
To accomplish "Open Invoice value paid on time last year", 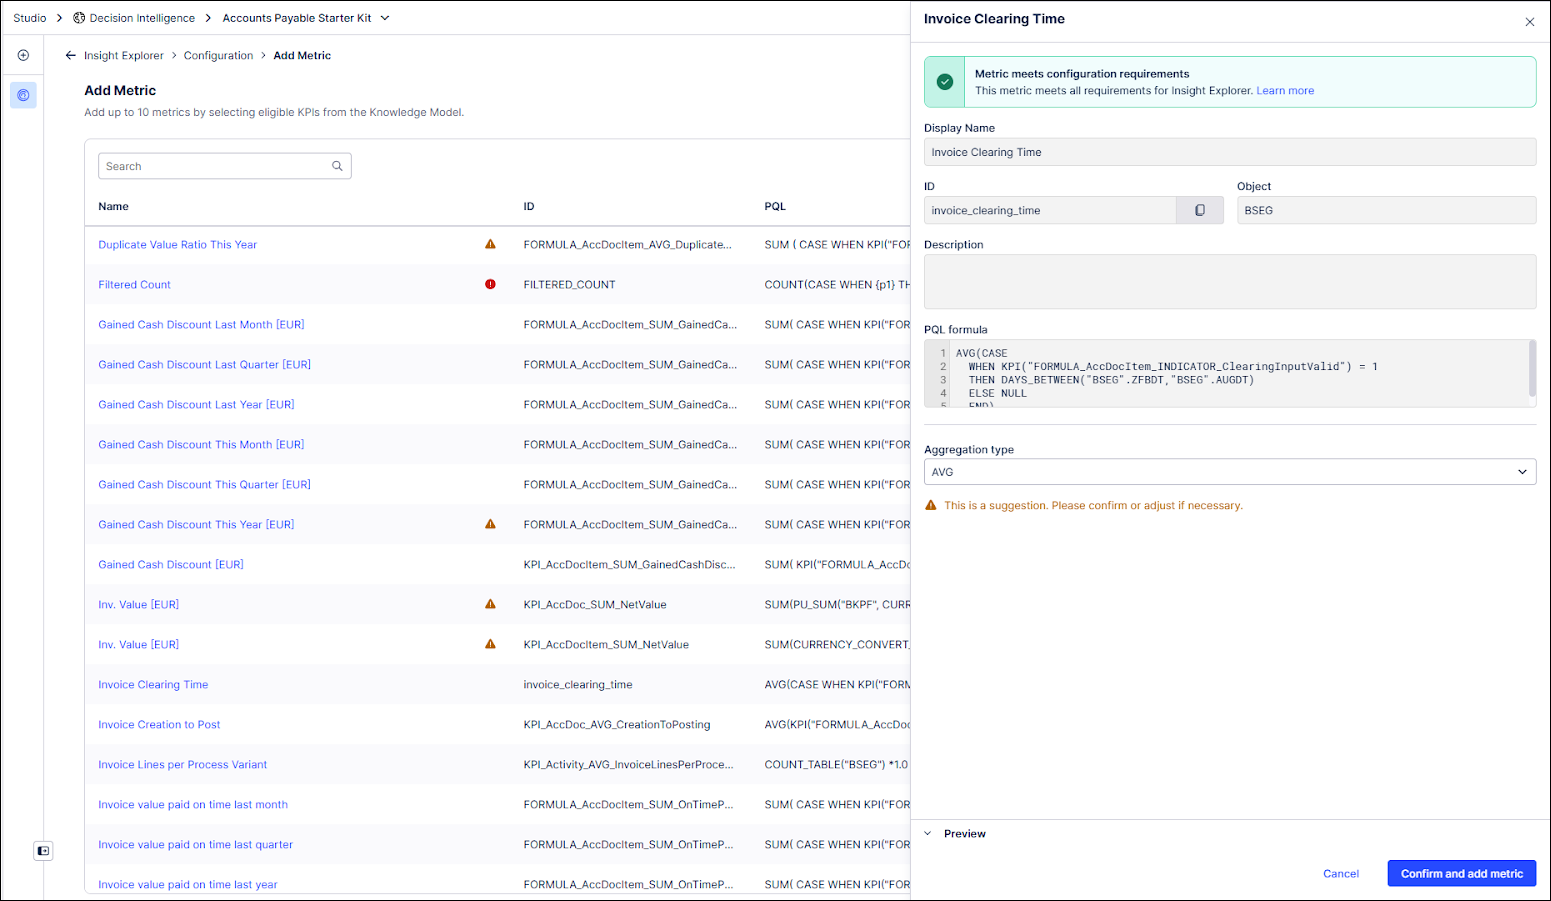I will (187, 884).
